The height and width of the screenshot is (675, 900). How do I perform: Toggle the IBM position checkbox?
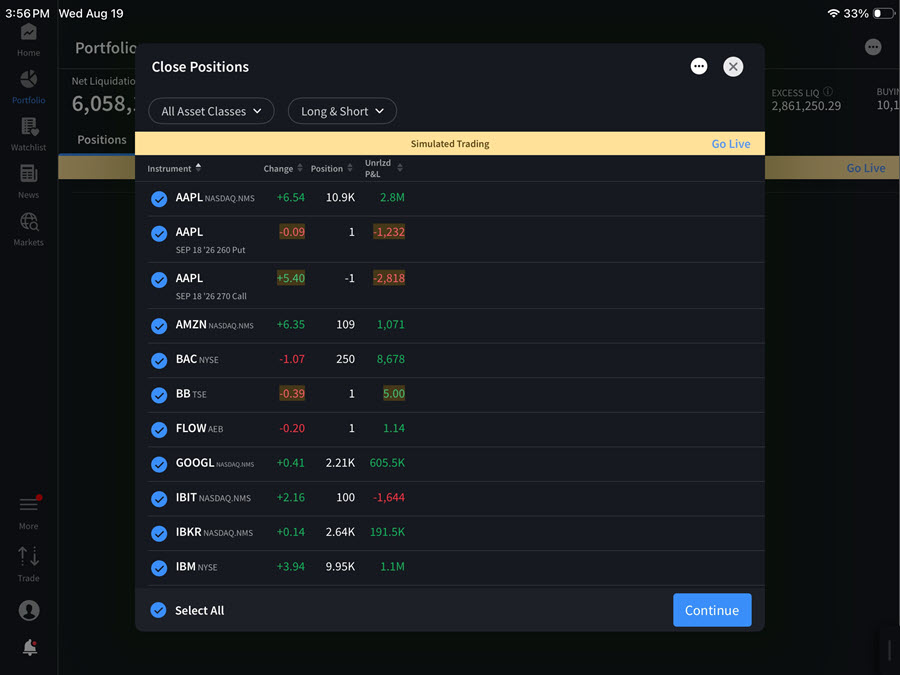pyautogui.click(x=159, y=568)
